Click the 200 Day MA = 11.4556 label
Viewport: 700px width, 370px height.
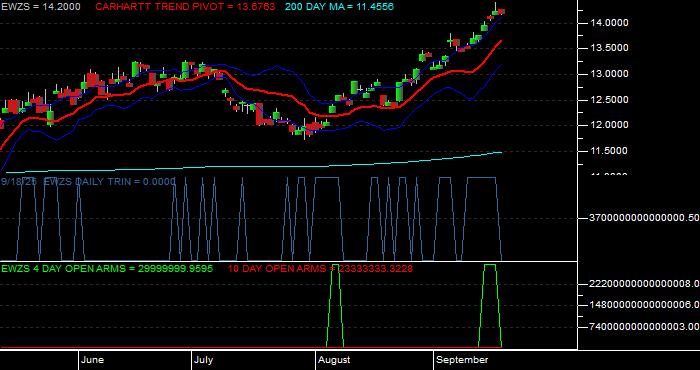pyautogui.click(x=339, y=7)
